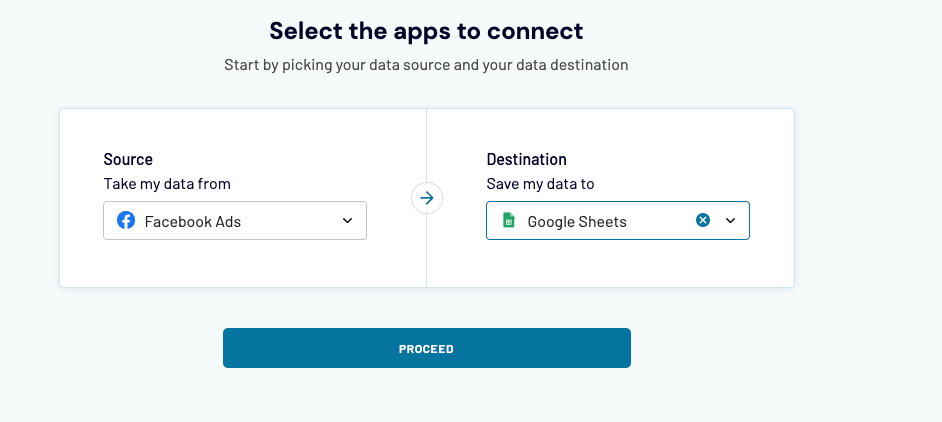Viewport: 942px width, 422px height.
Task: Select the 'Facebook Ads' text in the Source field
Action: pyautogui.click(x=193, y=222)
